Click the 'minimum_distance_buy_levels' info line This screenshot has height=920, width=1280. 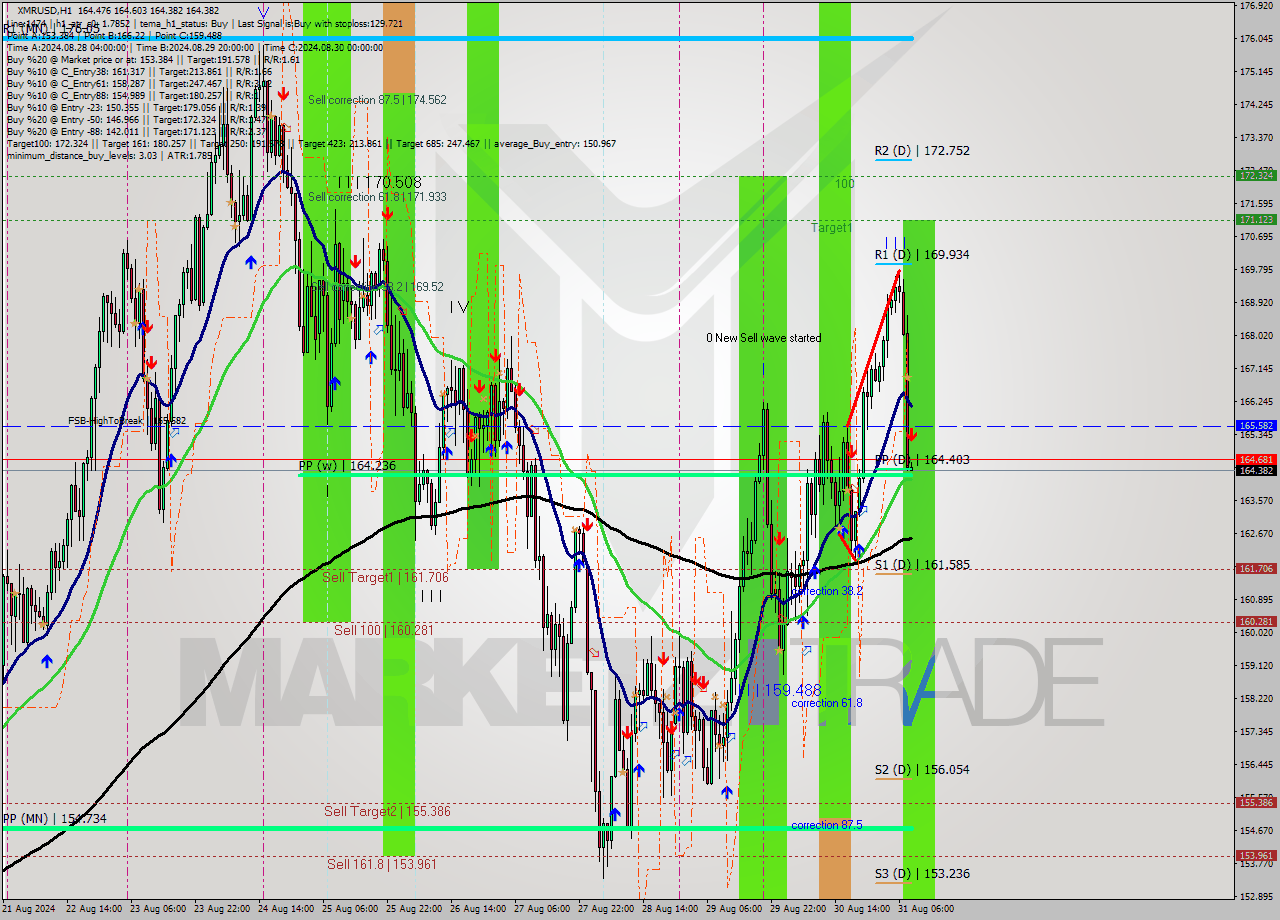(110, 156)
